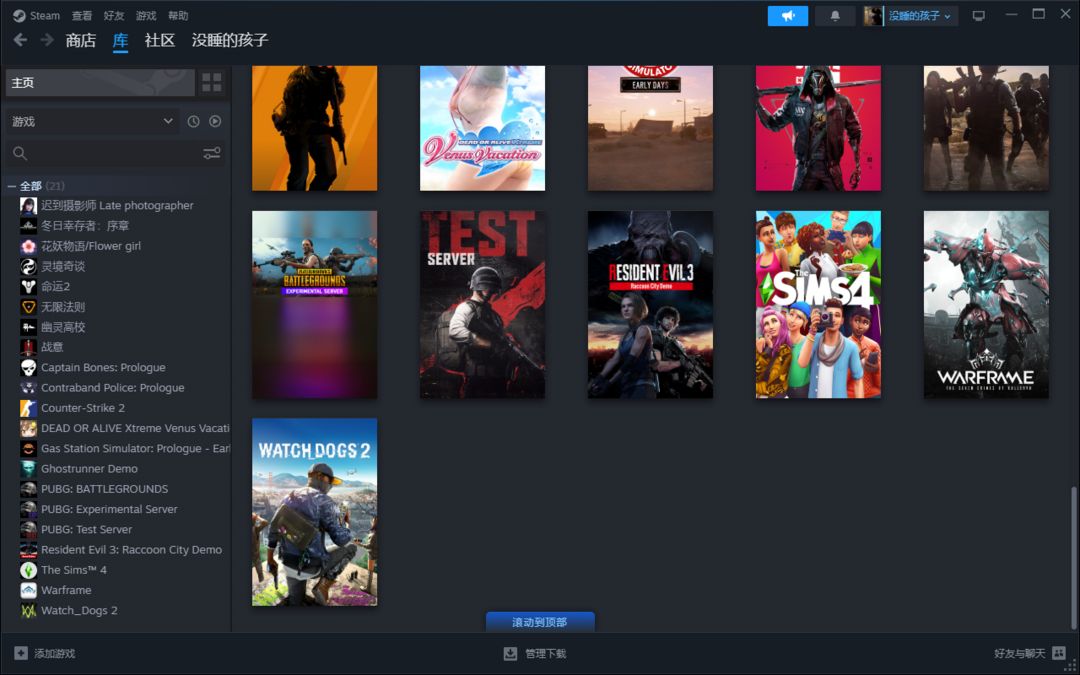
Task: Select 迟到摄影师 Late photographer entry
Action: [117, 205]
